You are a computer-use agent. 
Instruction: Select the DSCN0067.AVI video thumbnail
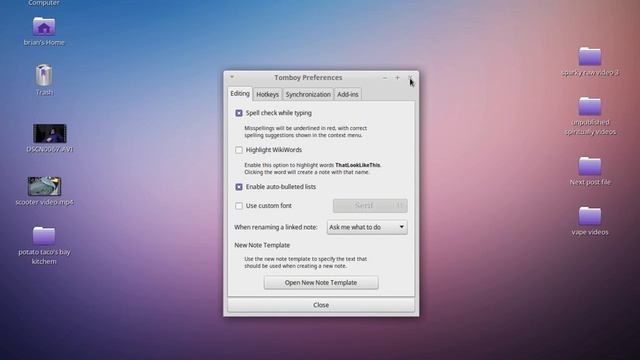click(49, 133)
